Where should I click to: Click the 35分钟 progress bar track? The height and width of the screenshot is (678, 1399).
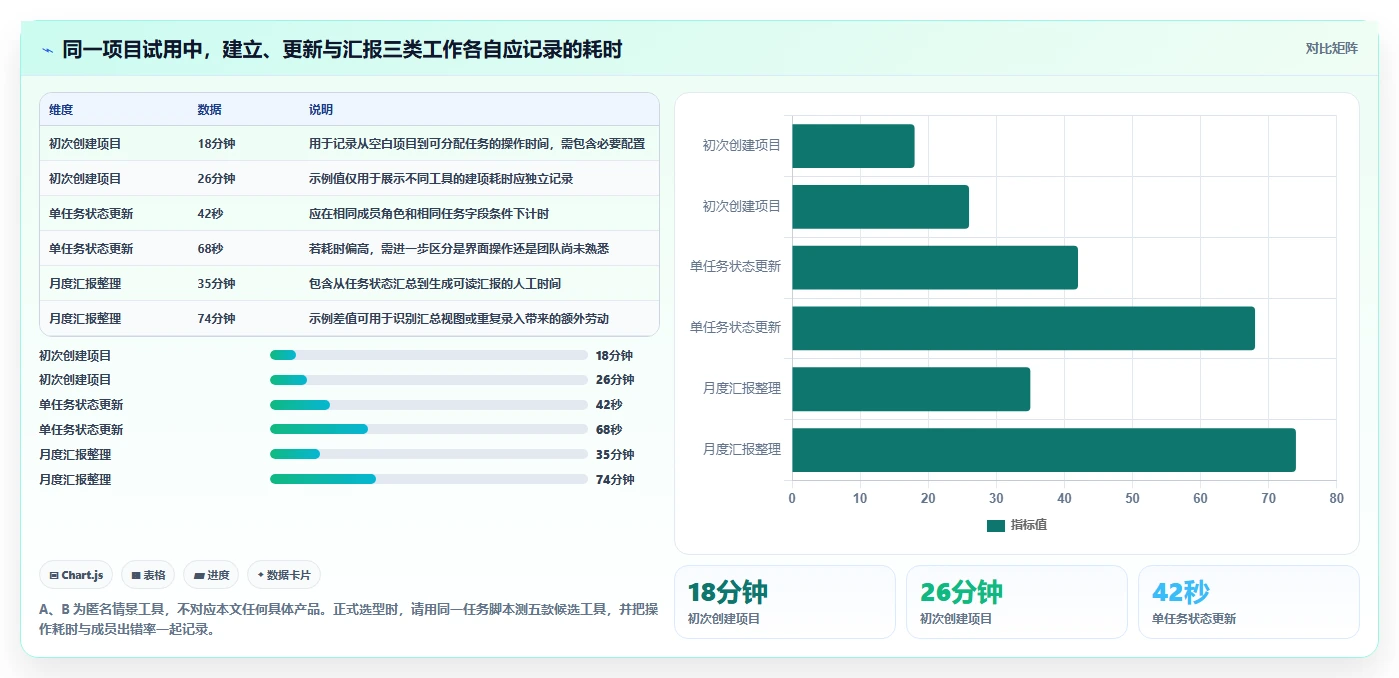click(x=428, y=454)
